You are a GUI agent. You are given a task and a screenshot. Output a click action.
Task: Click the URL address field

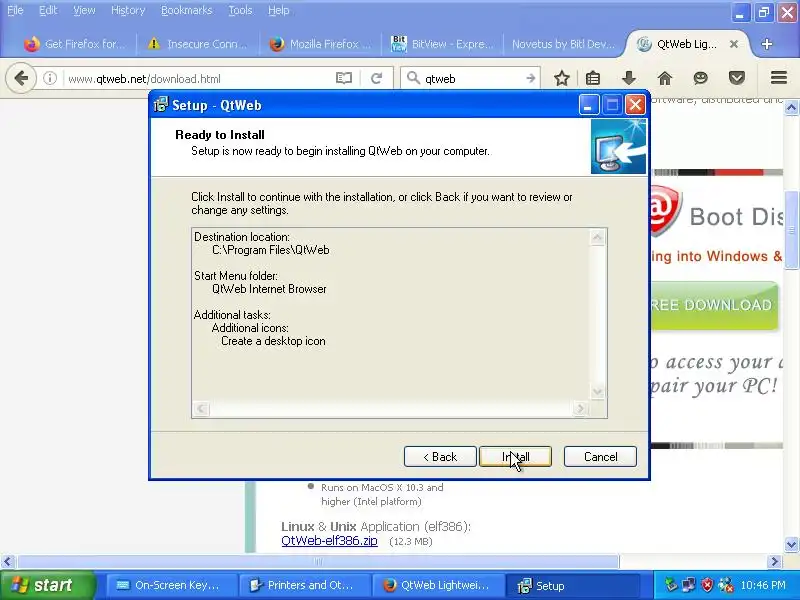click(199, 79)
